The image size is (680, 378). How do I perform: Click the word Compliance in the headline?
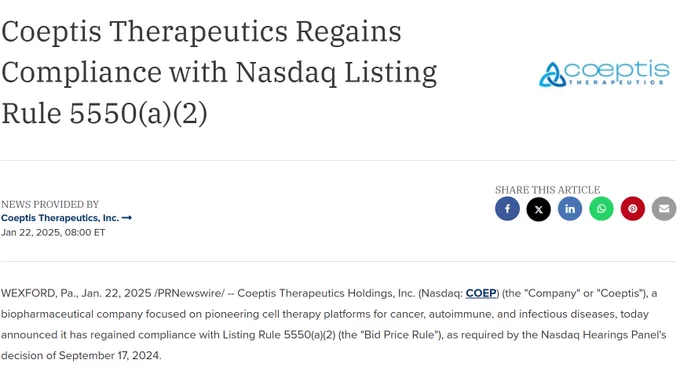(x=82, y=72)
